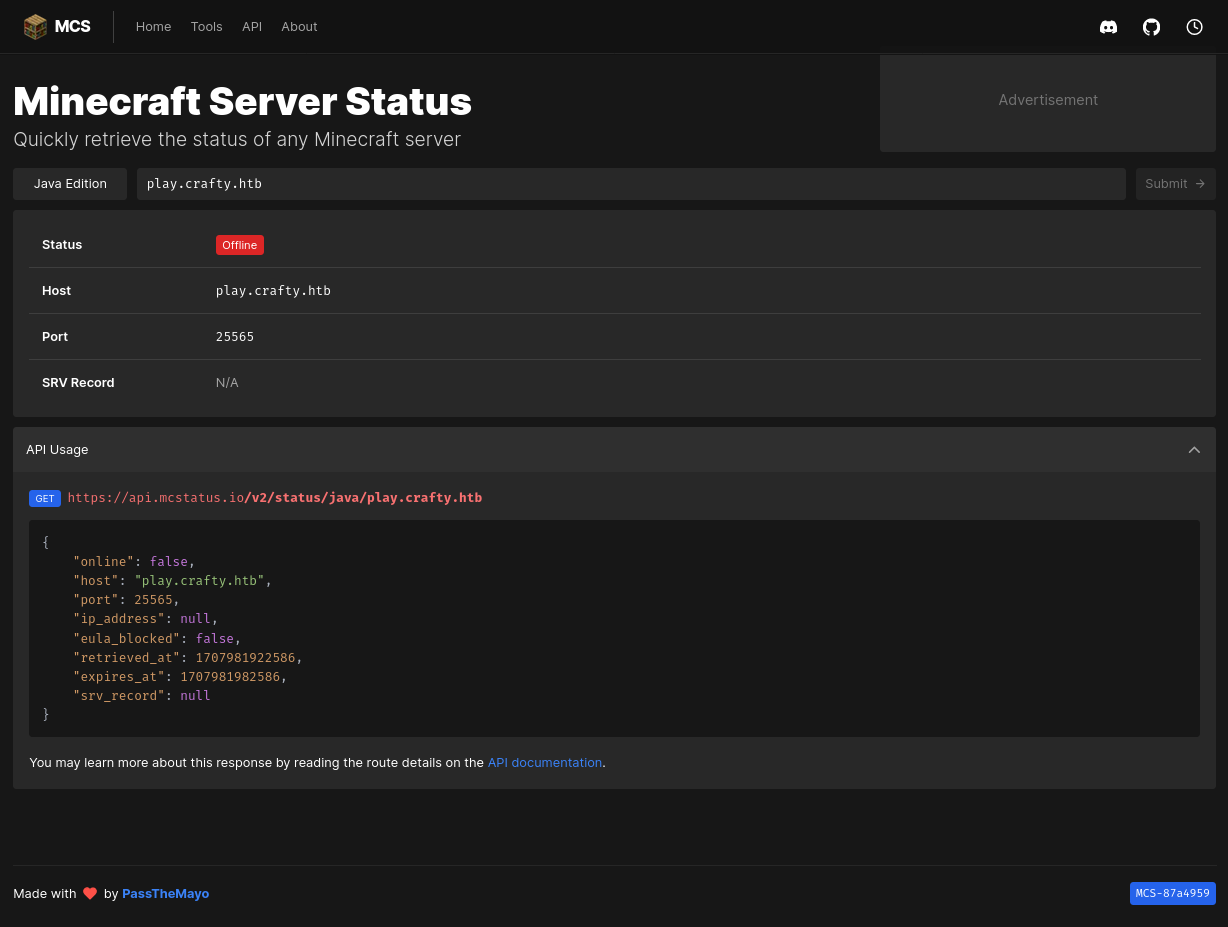Open the Discord icon link
The width and height of the screenshot is (1228, 927).
pyautogui.click(x=1108, y=27)
